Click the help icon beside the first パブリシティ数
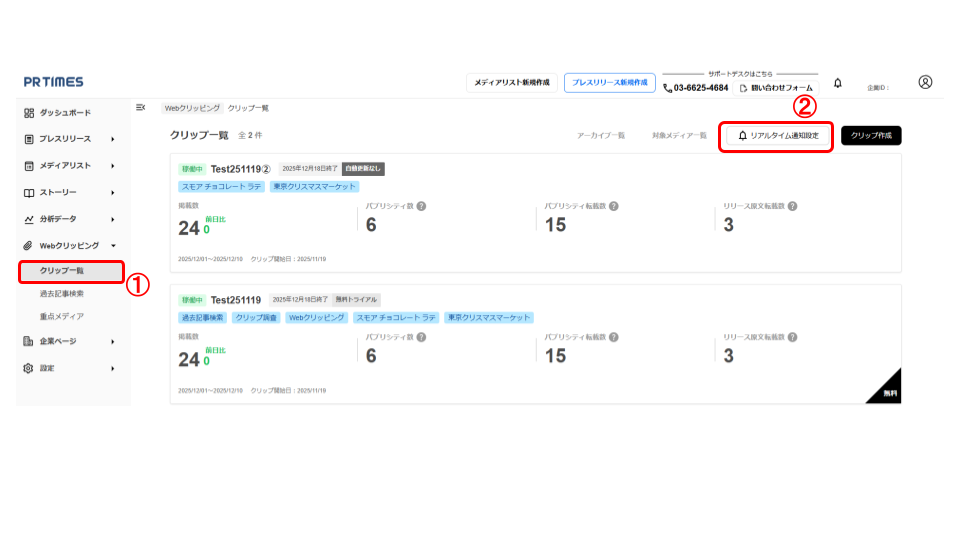This screenshot has height=540, width=960. pos(421,206)
